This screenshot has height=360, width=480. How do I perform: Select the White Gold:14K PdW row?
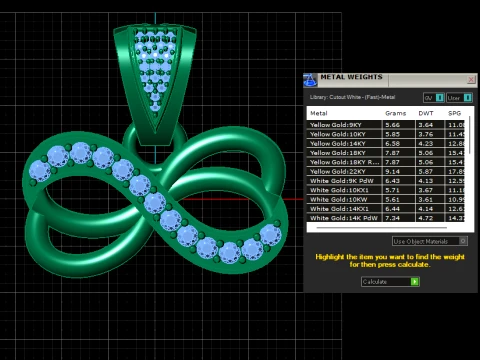[386, 218]
